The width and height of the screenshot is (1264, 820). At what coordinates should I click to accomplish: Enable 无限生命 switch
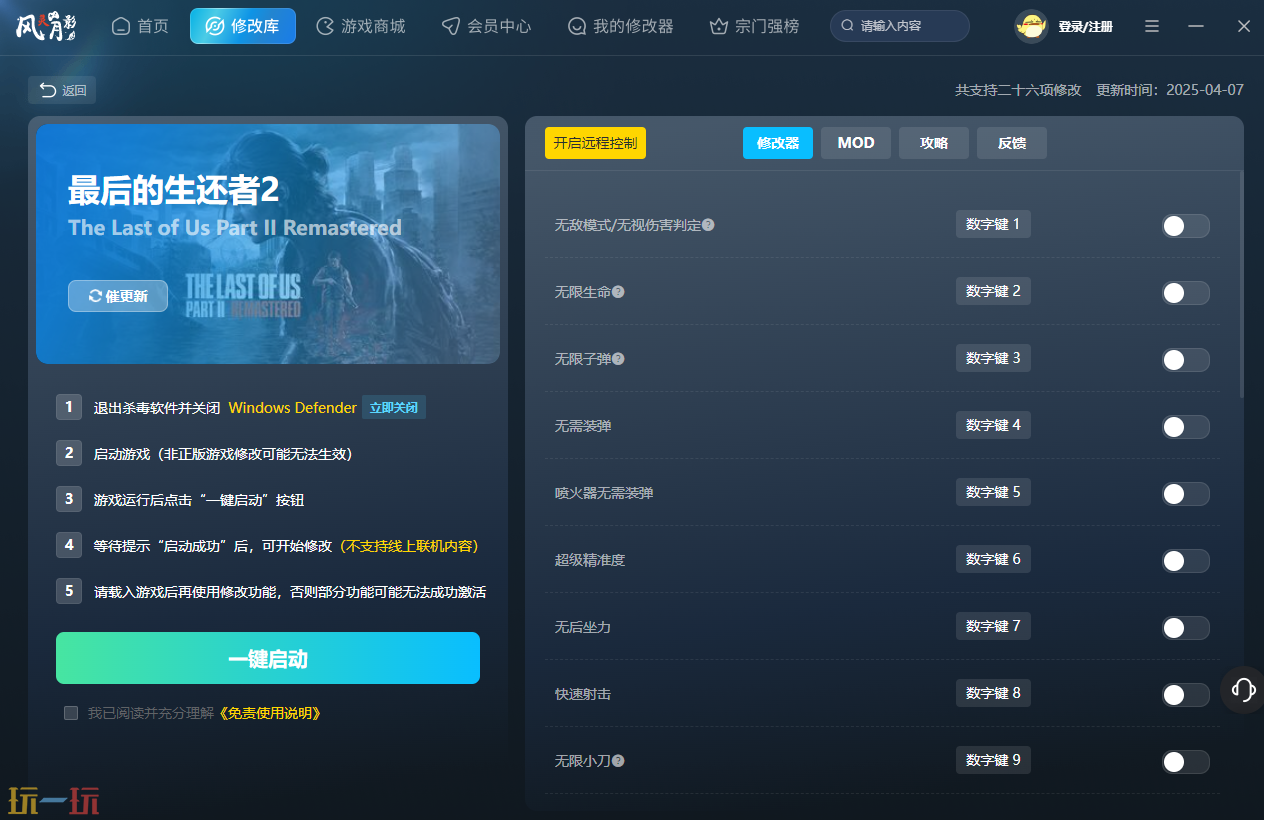1185,293
